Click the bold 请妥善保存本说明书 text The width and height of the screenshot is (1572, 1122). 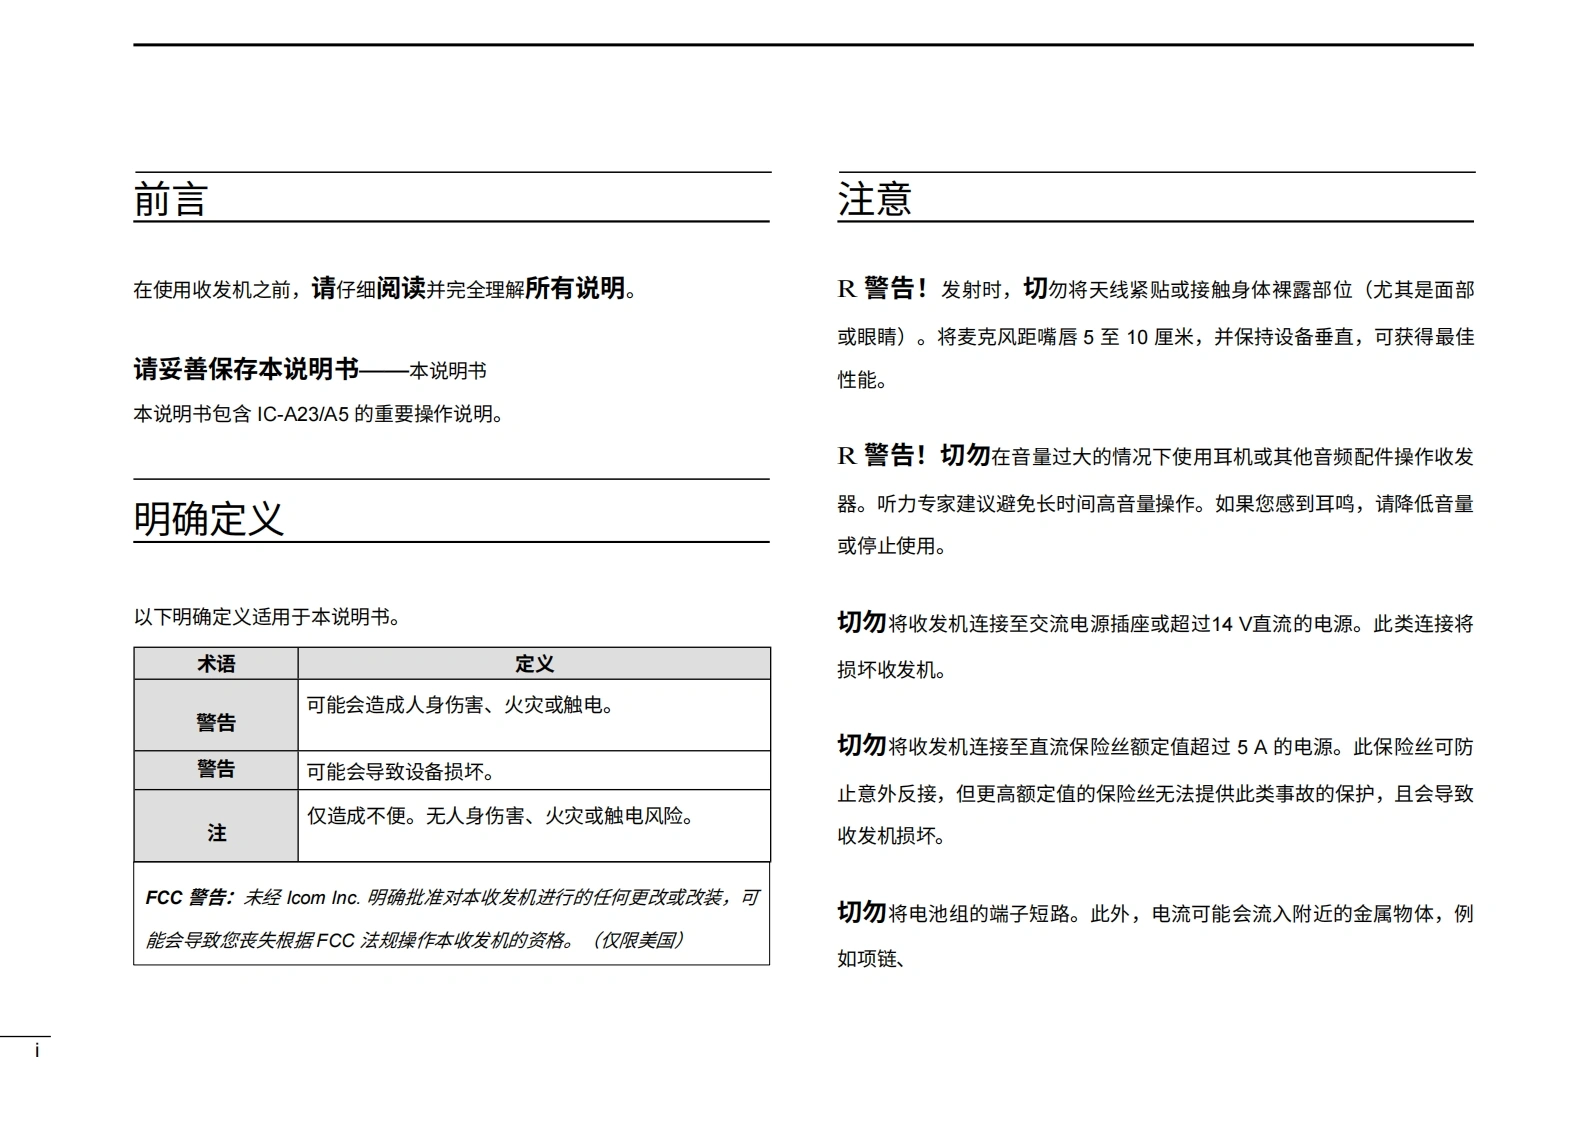point(246,370)
